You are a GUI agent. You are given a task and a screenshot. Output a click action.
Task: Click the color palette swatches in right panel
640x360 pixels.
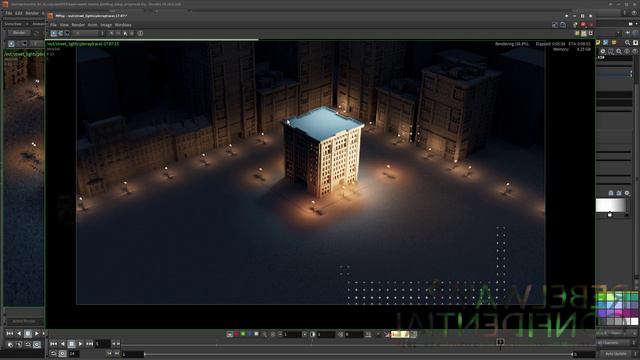point(617,309)
